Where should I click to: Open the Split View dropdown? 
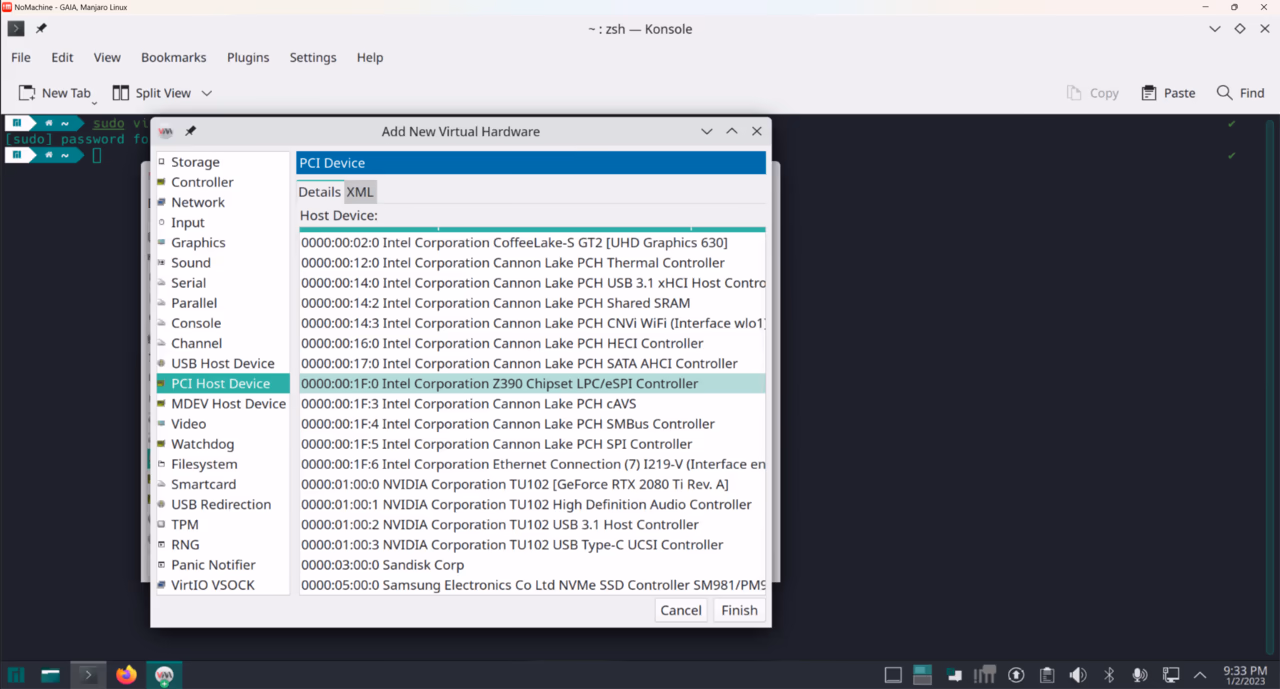click(206, 92)
